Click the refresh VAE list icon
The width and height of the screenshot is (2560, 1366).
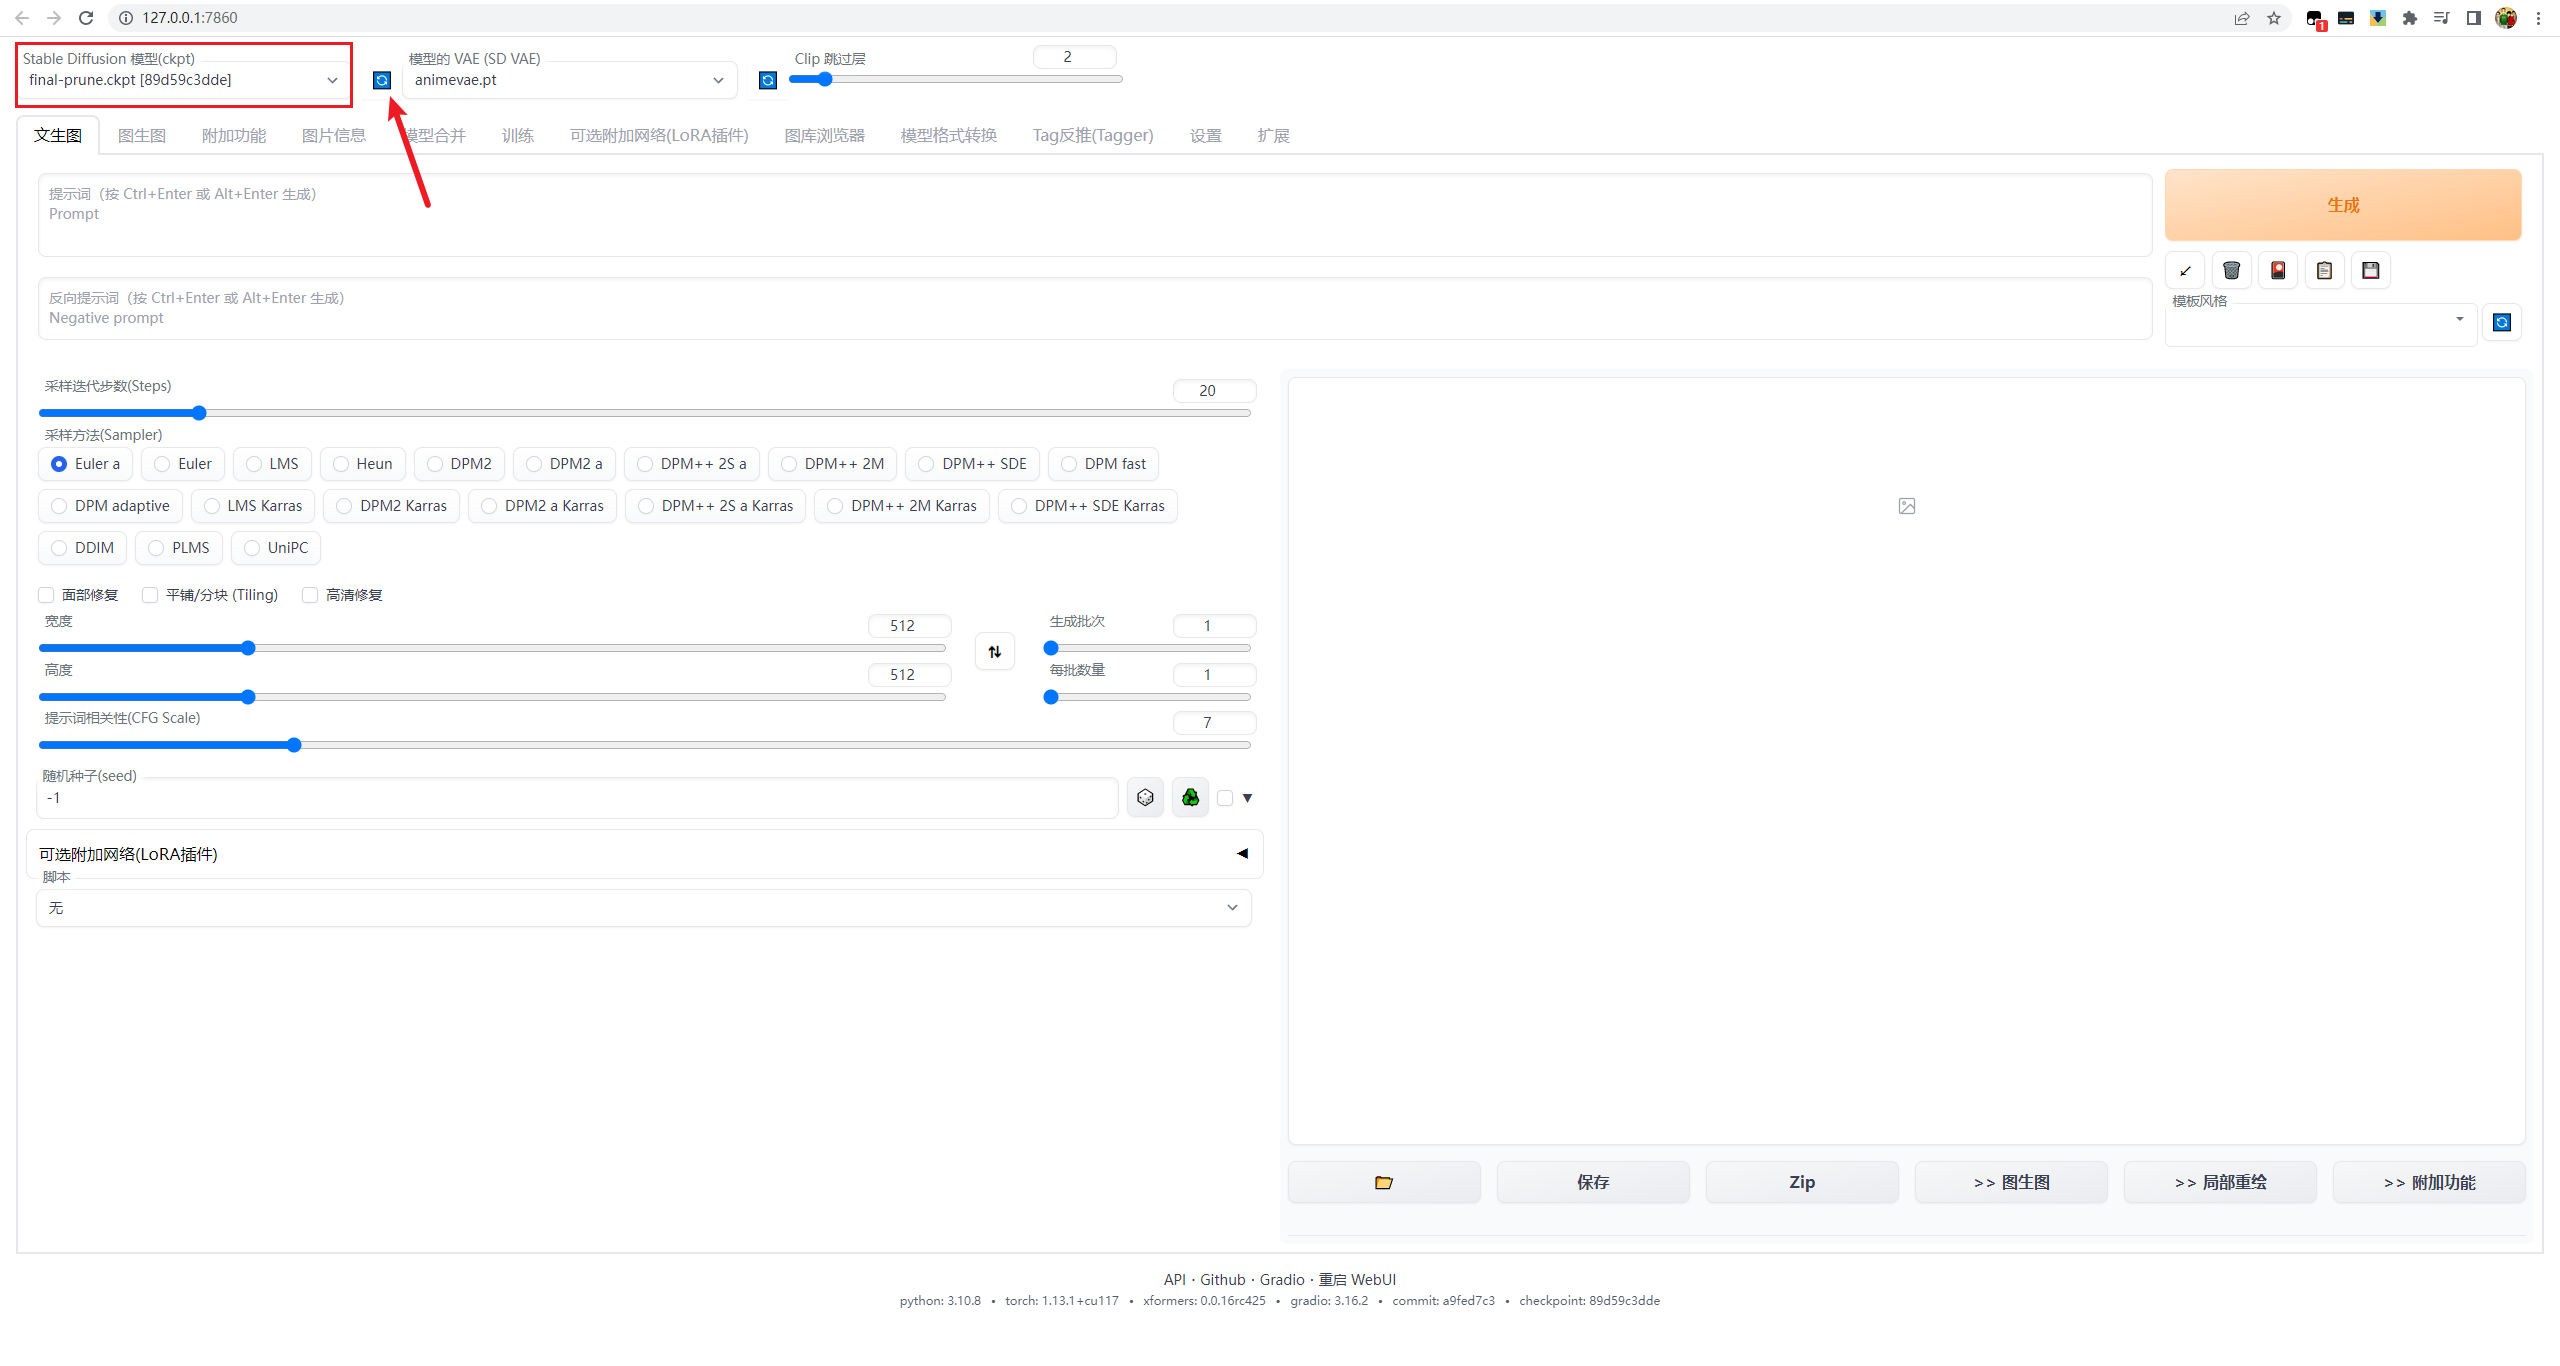click(x=767, y=80)
